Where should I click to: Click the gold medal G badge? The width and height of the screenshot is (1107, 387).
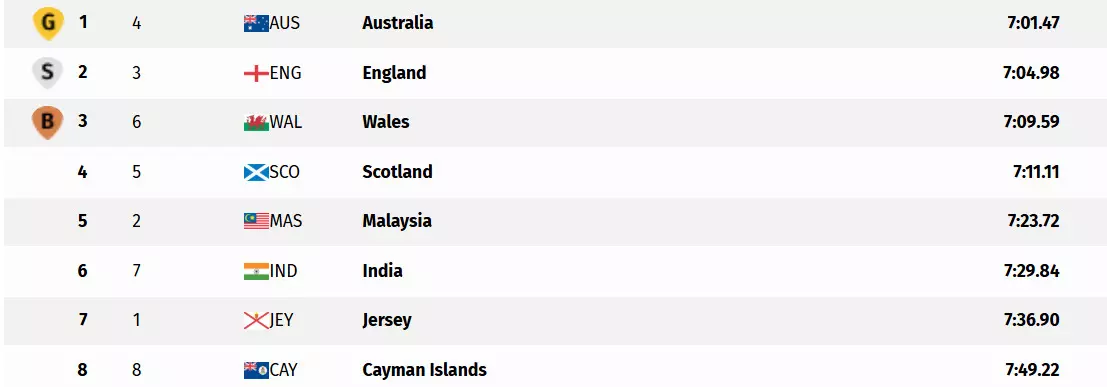(x=47, y=23)
